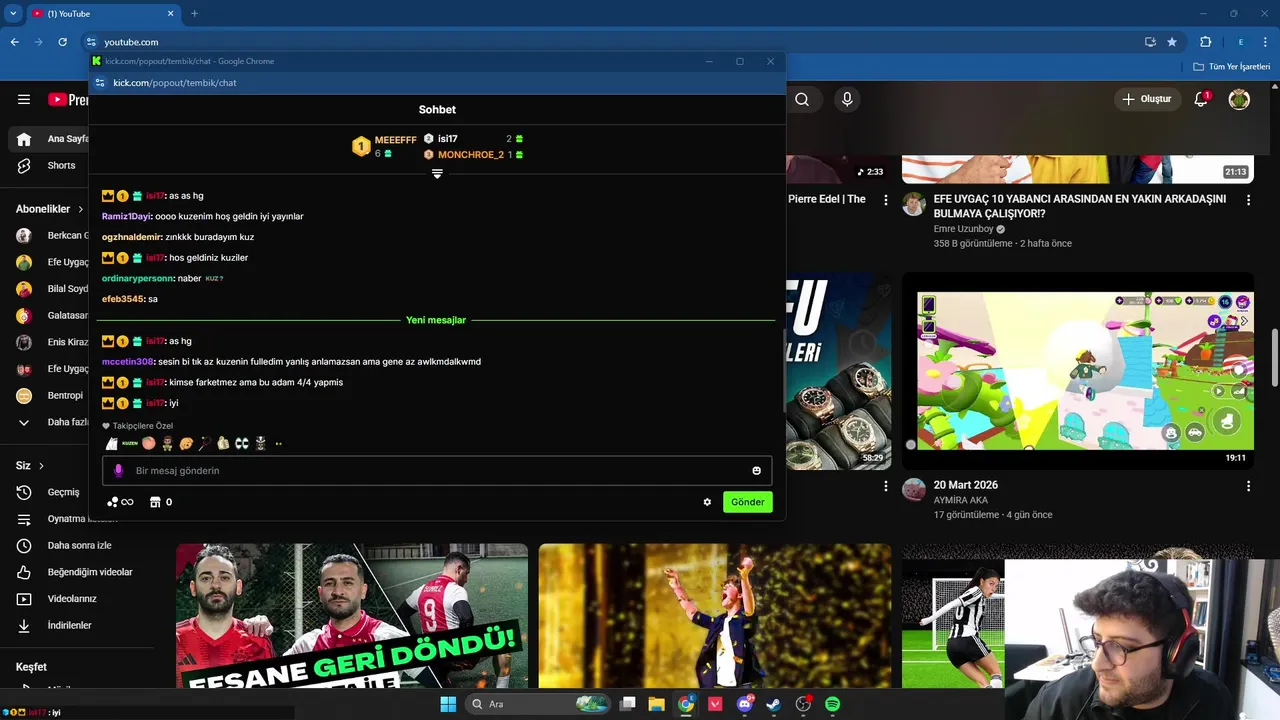Viewport: 1280px width, 720px height.
Task: Open İndirilenler downloads in sidebar
Action: point(55,625)
